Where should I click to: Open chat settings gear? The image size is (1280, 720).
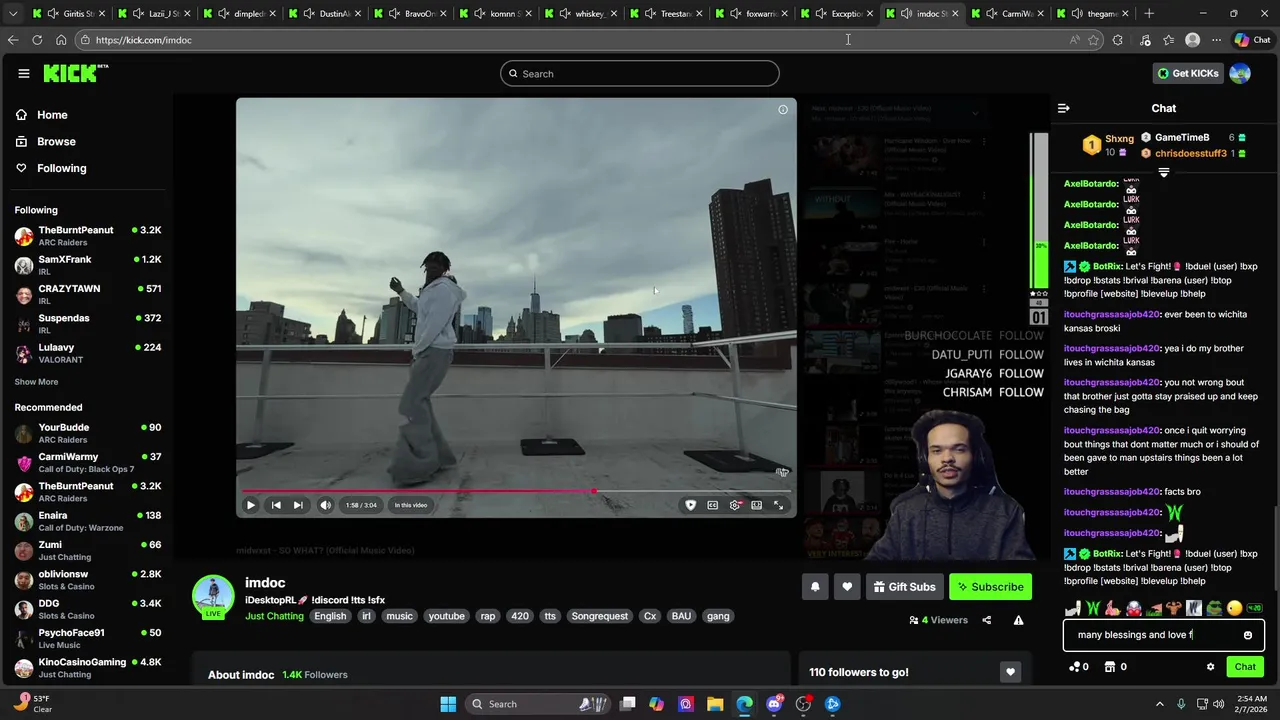coord(1210,667)
